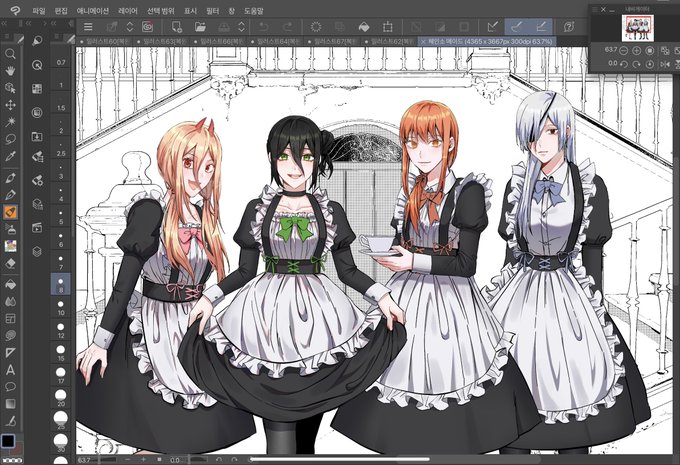Collapse the leftmost tool palette double-arrow
Image resolution: width=680 pixels, height=465 pixels.
4,23
